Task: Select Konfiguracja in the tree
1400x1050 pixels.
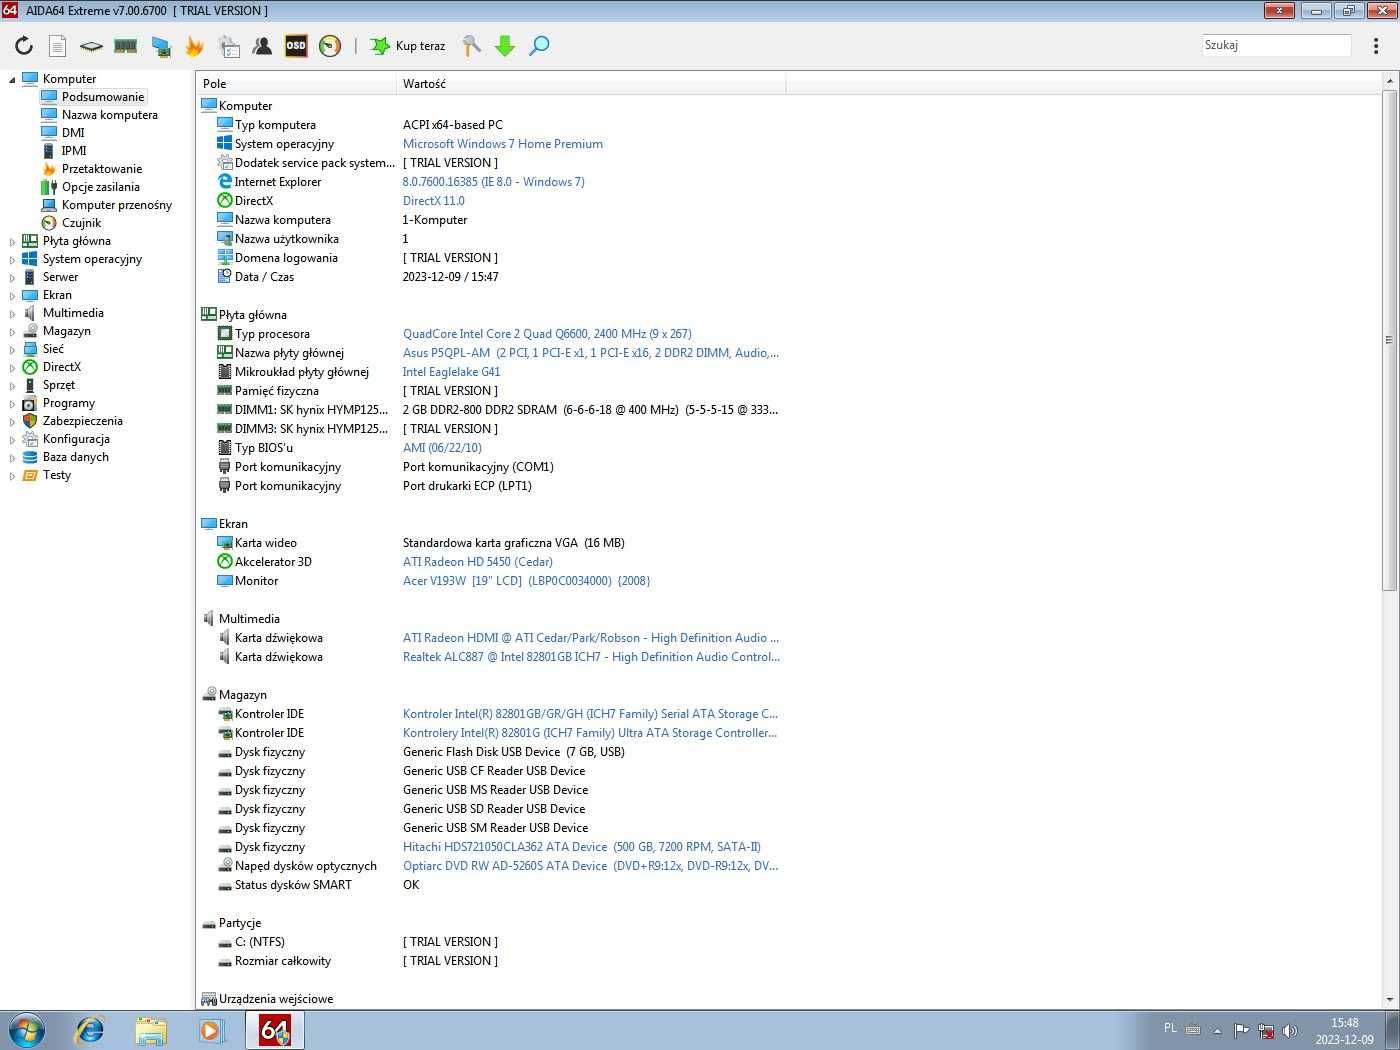Action: (x=76, y=439)
